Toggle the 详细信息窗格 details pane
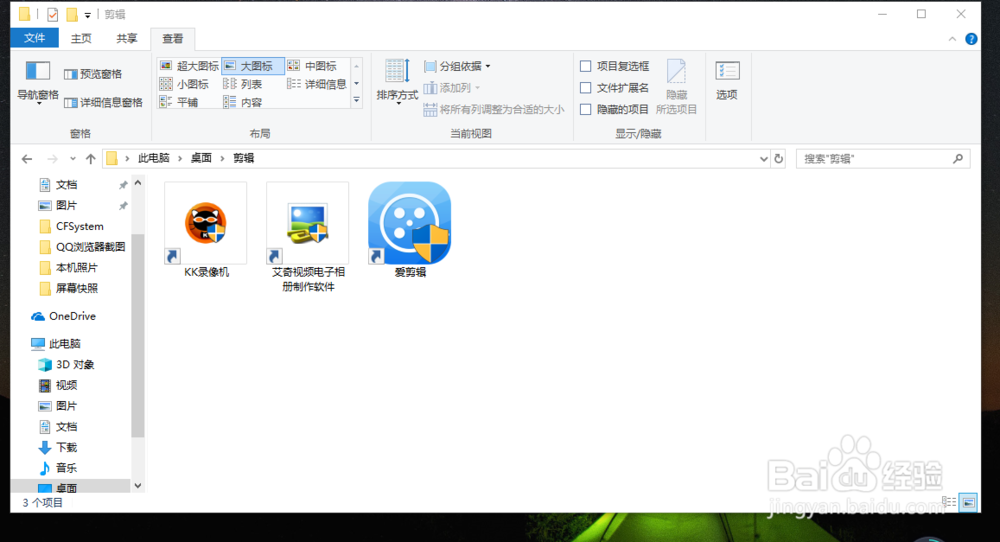 (103, 103)
